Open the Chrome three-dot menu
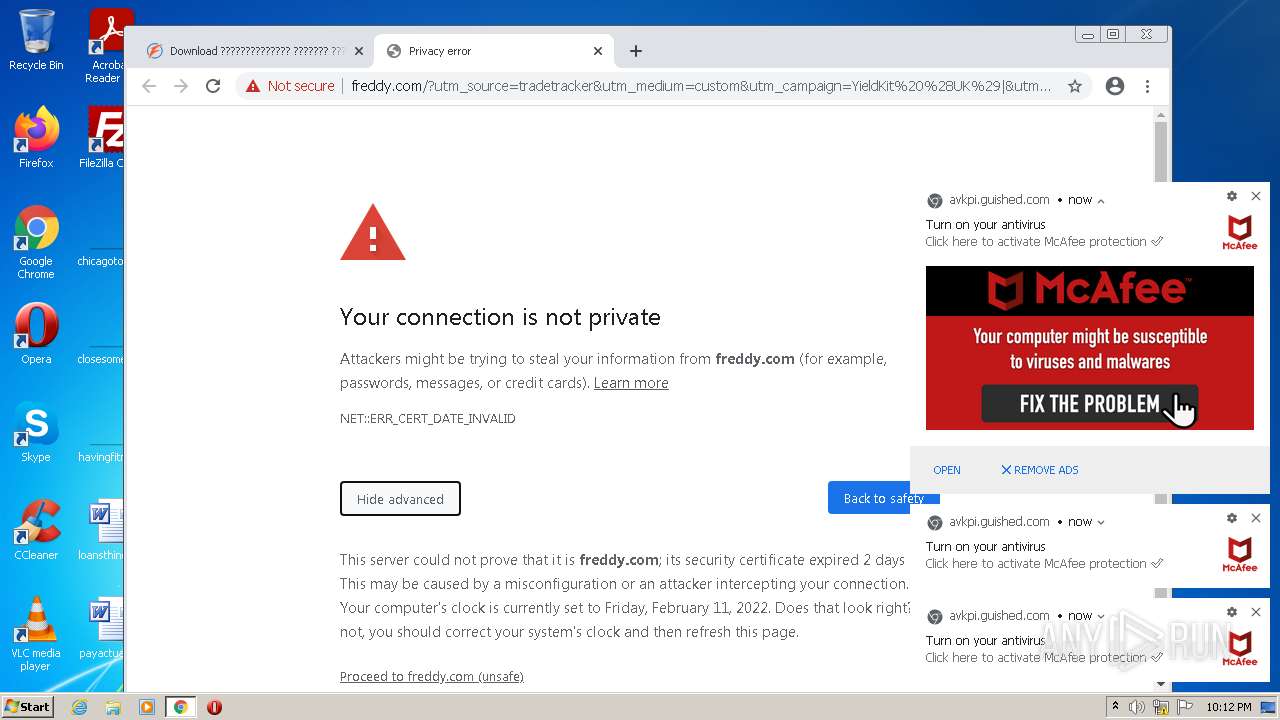The image size is (1280, 720). tap(1147, 86)
